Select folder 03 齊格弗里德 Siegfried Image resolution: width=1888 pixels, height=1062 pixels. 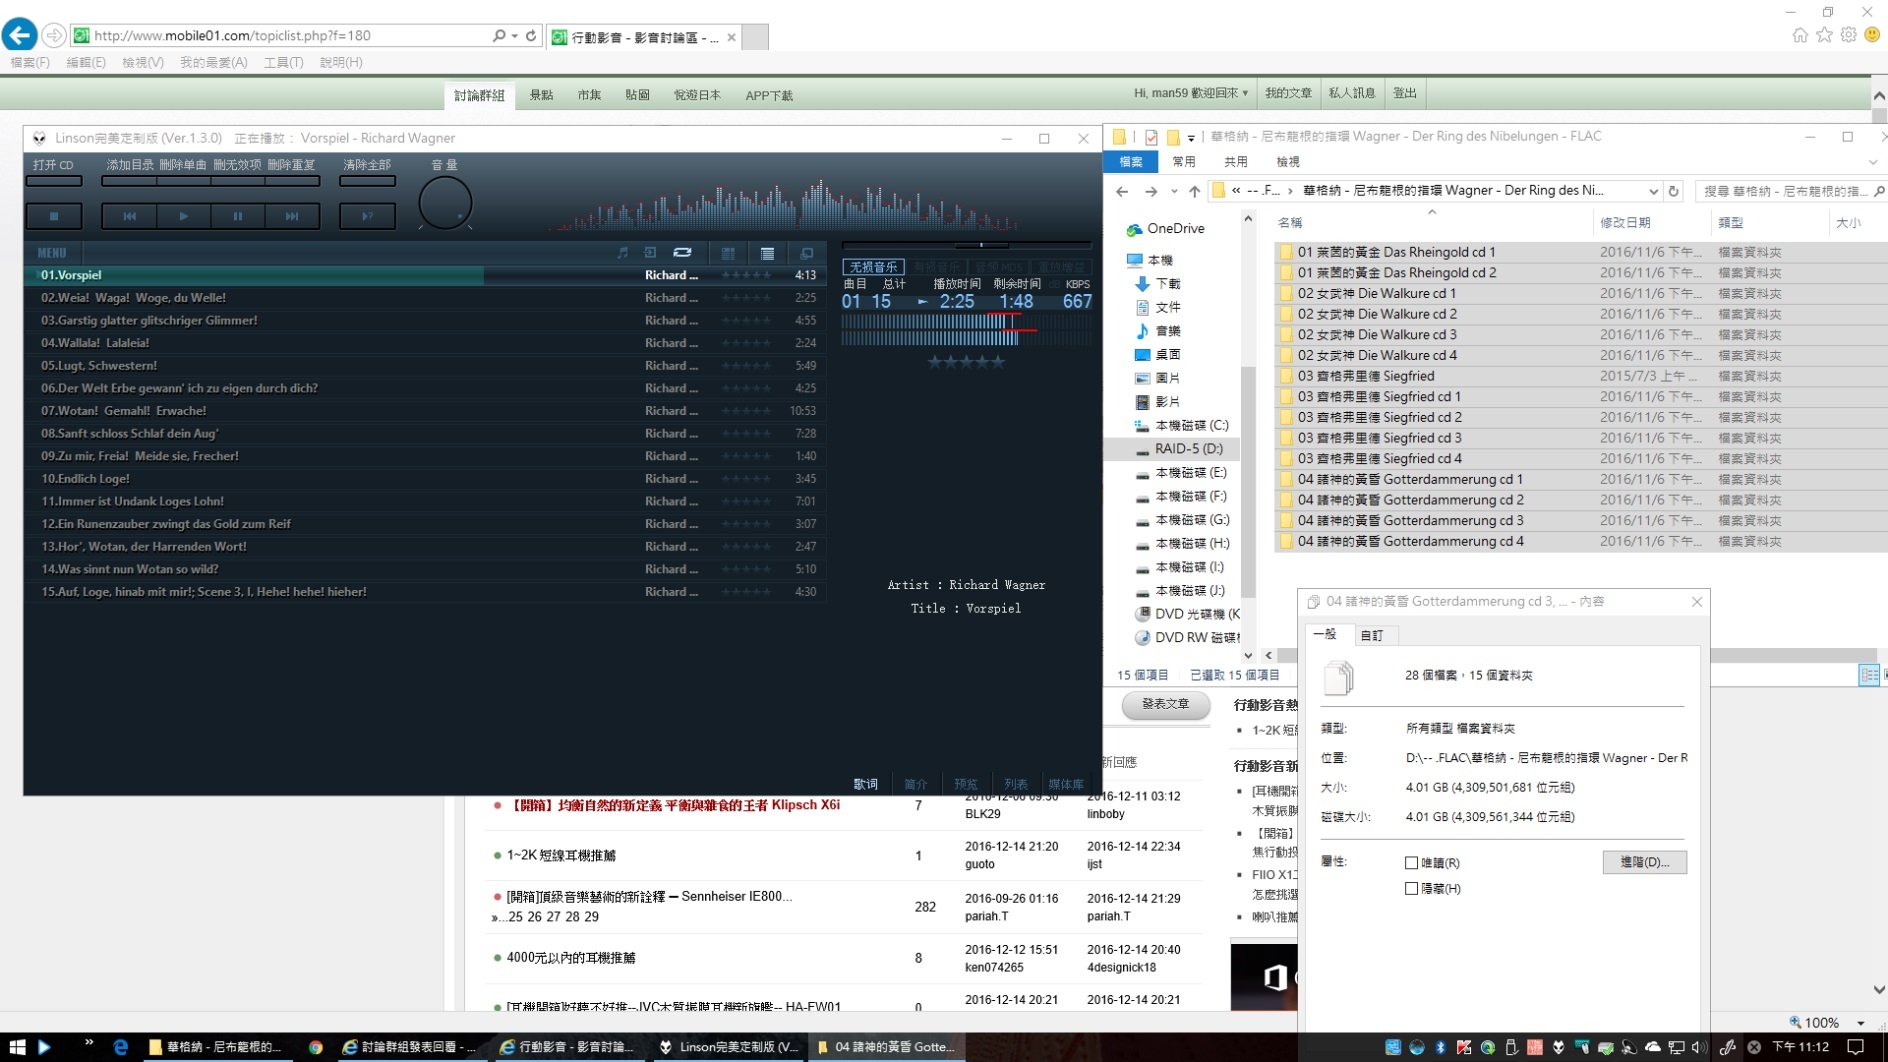pyautogui.click(x=1366, y=376)
